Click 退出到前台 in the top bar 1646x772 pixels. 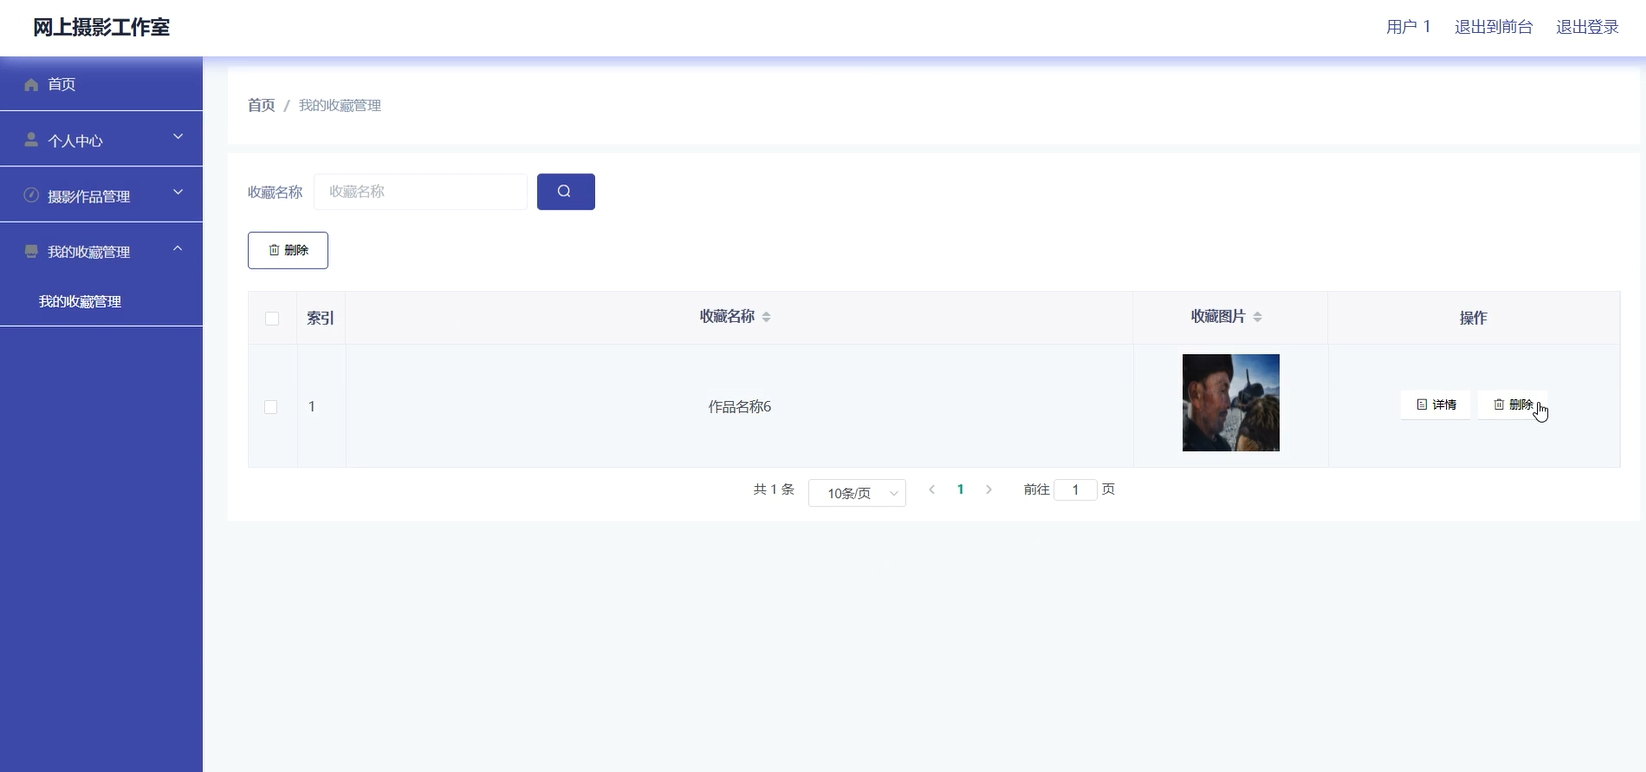point(1493,27)
